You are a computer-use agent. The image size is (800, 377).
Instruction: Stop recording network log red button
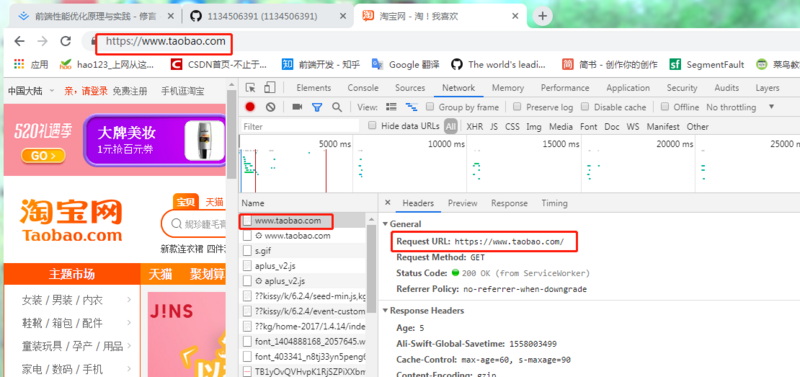click(x=250, y=107)
